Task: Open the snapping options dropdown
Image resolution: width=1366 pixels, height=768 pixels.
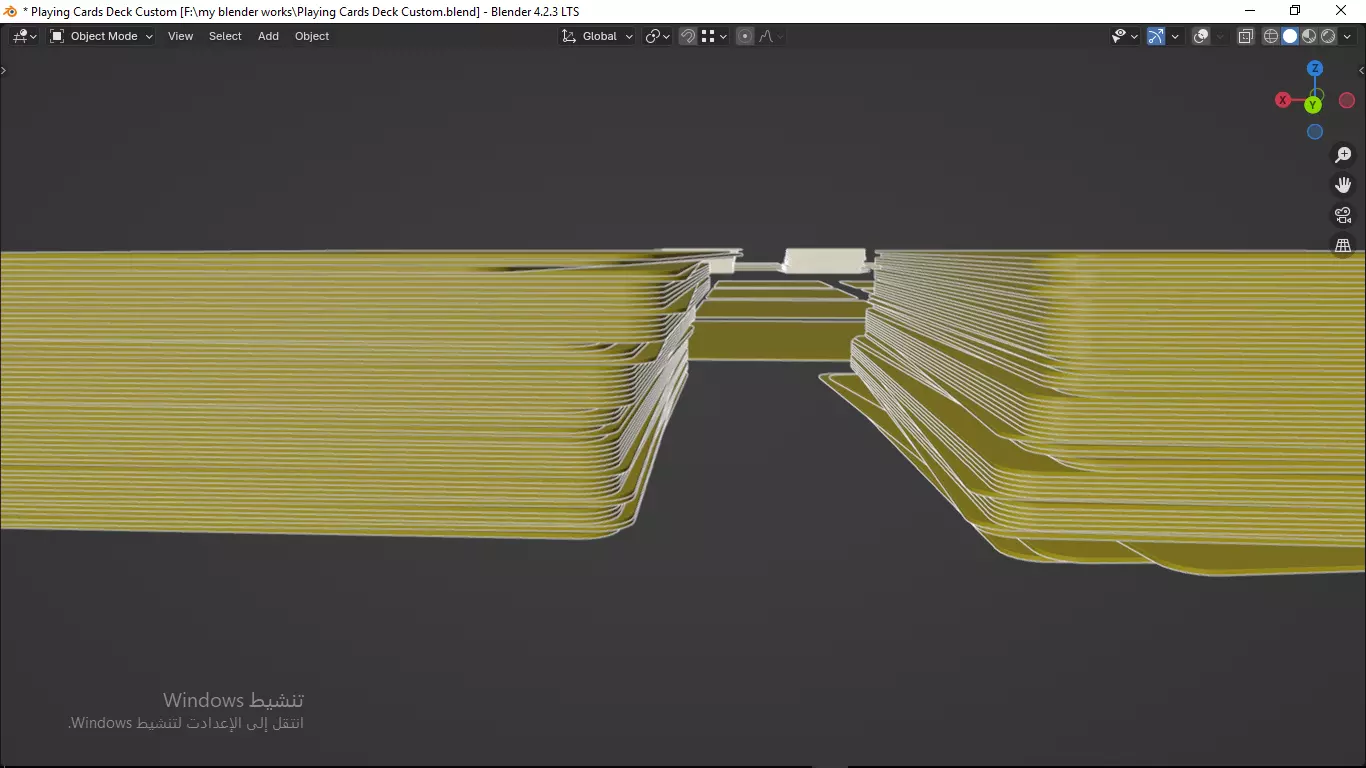Action: coord(714,36)
